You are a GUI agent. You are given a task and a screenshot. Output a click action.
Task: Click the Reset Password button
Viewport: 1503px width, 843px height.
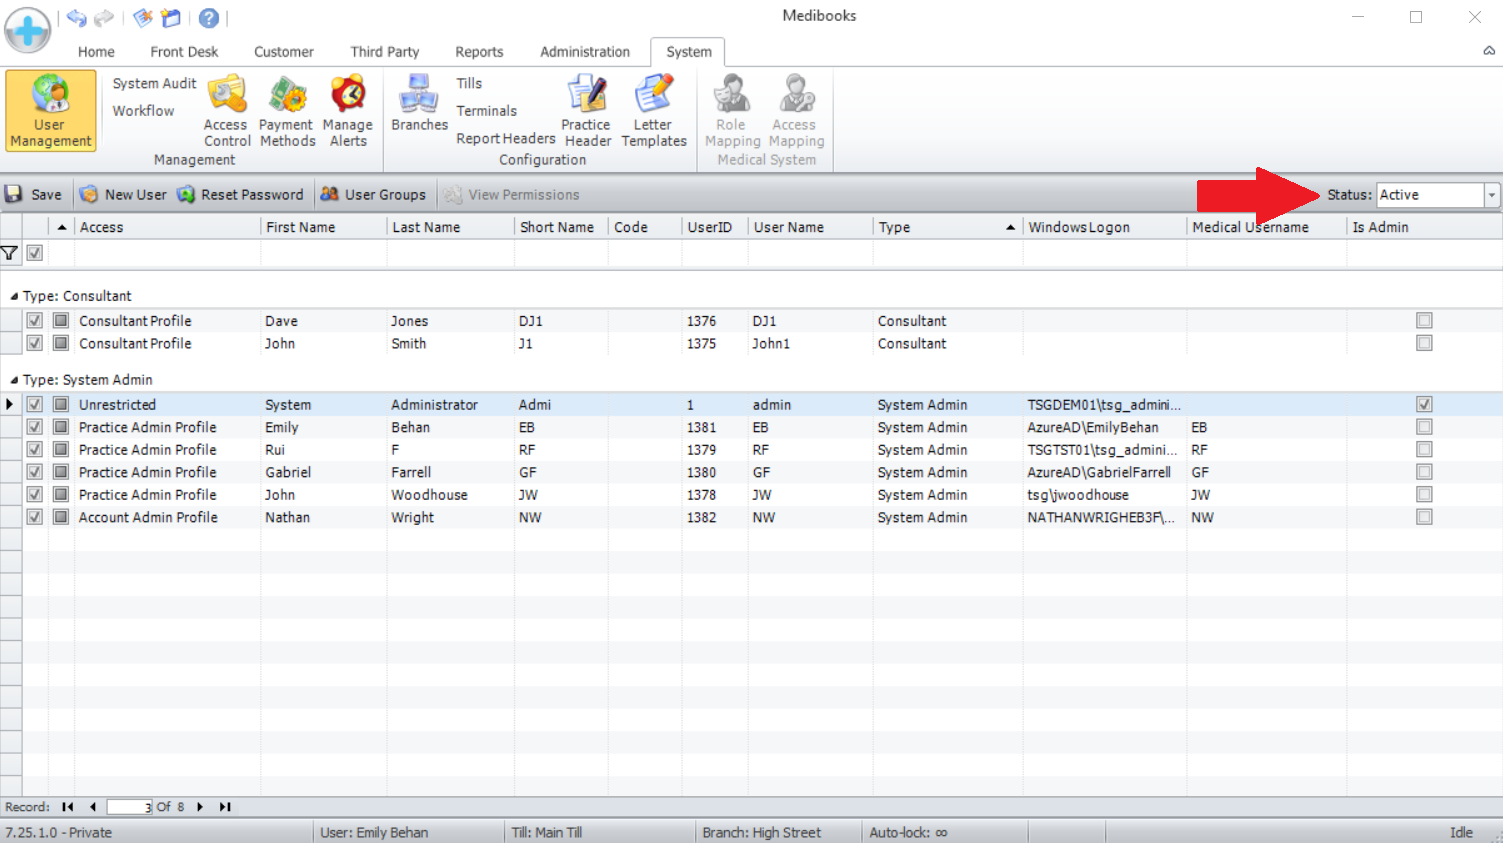point(240,195)
